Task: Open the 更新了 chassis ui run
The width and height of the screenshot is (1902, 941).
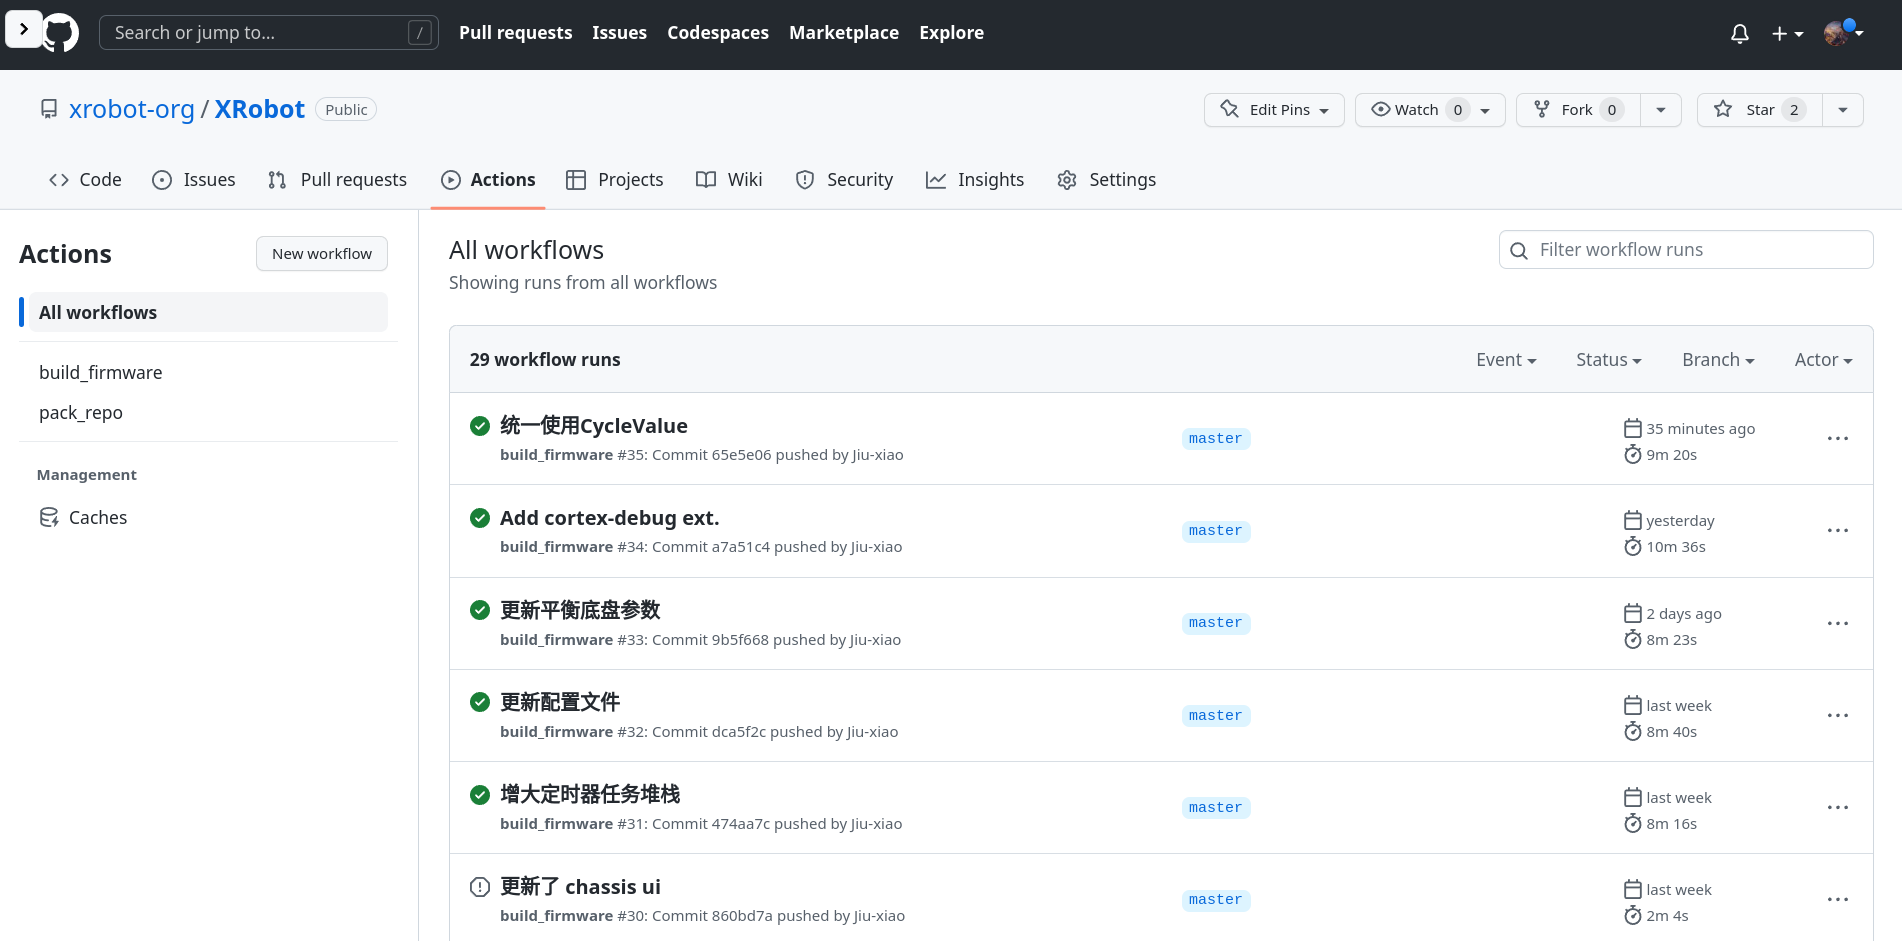Action: 580,887
